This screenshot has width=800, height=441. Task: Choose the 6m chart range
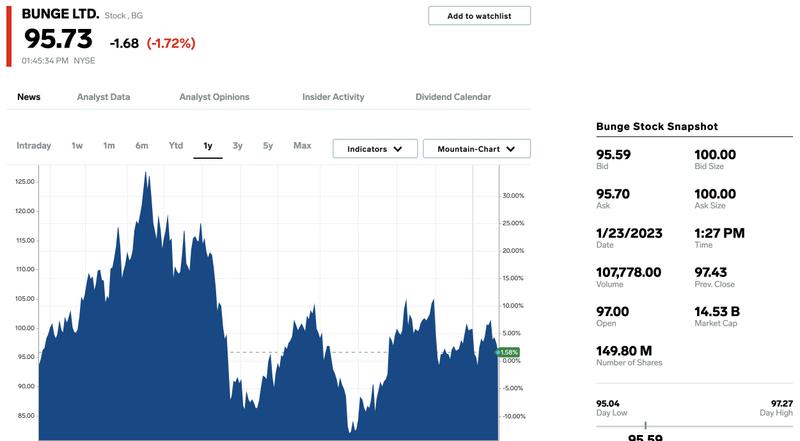click(x=142, y=145)
